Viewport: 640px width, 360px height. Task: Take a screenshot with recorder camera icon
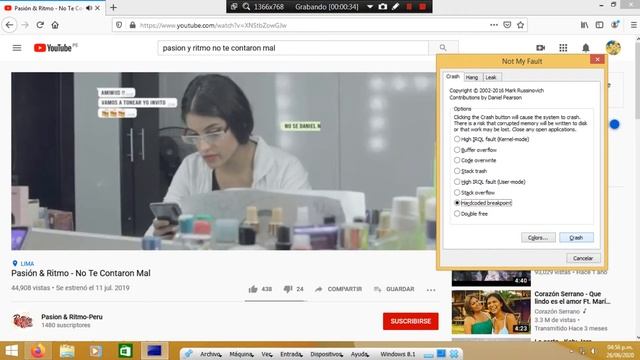pyautogui.click(x=382, y=7)
